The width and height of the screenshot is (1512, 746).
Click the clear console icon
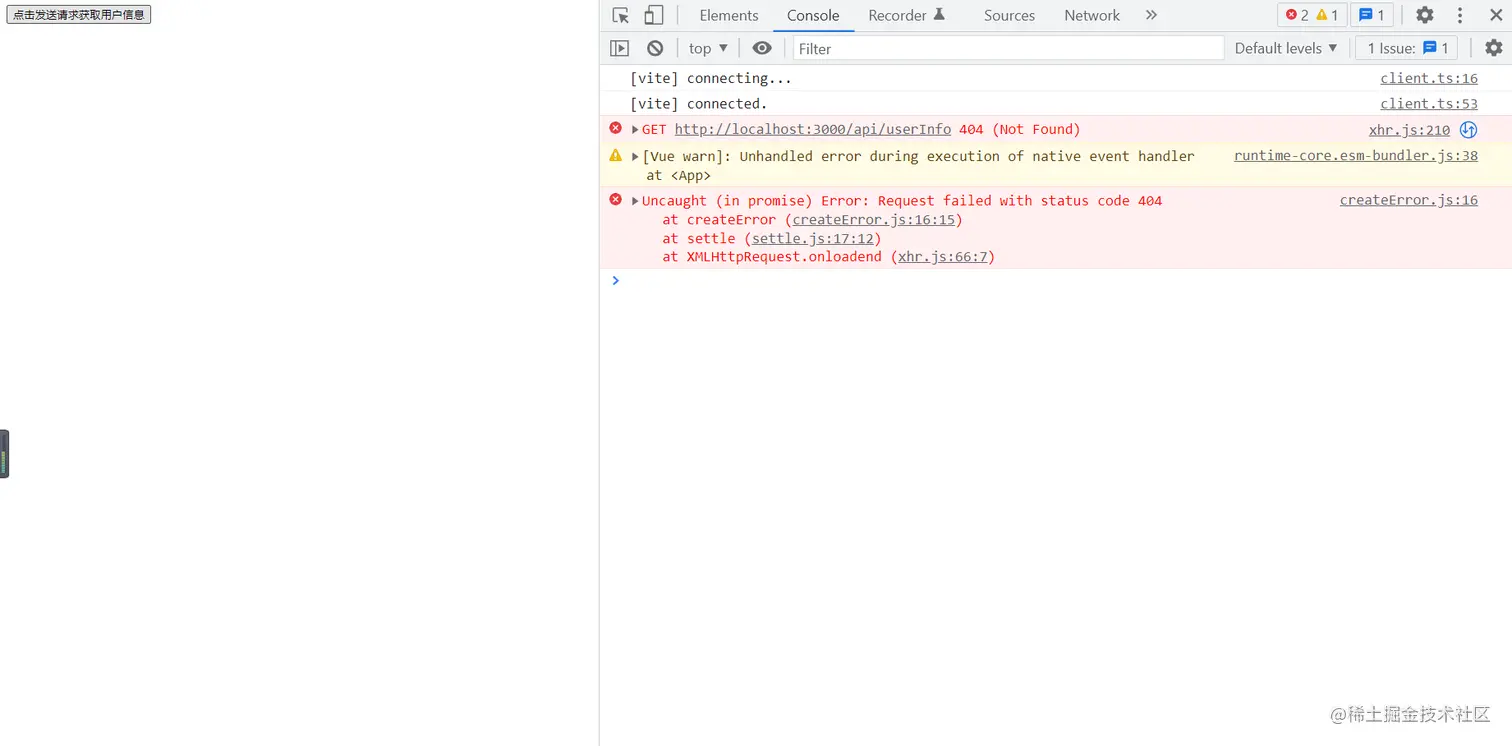(x=655, y=48)
